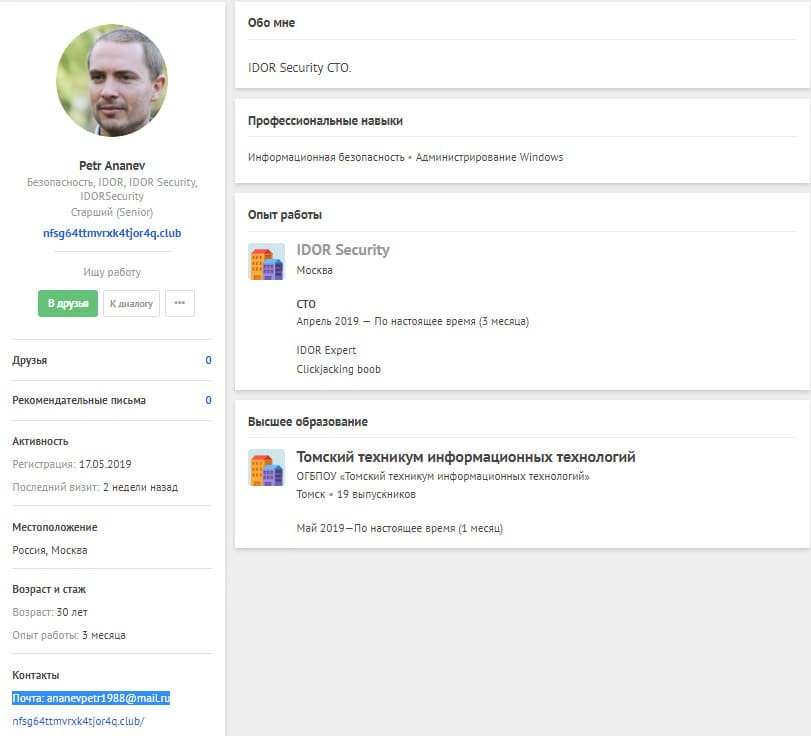Screen dimensions: 811x736
Task: Open the three-dots more options button
Action: [180, 303]
